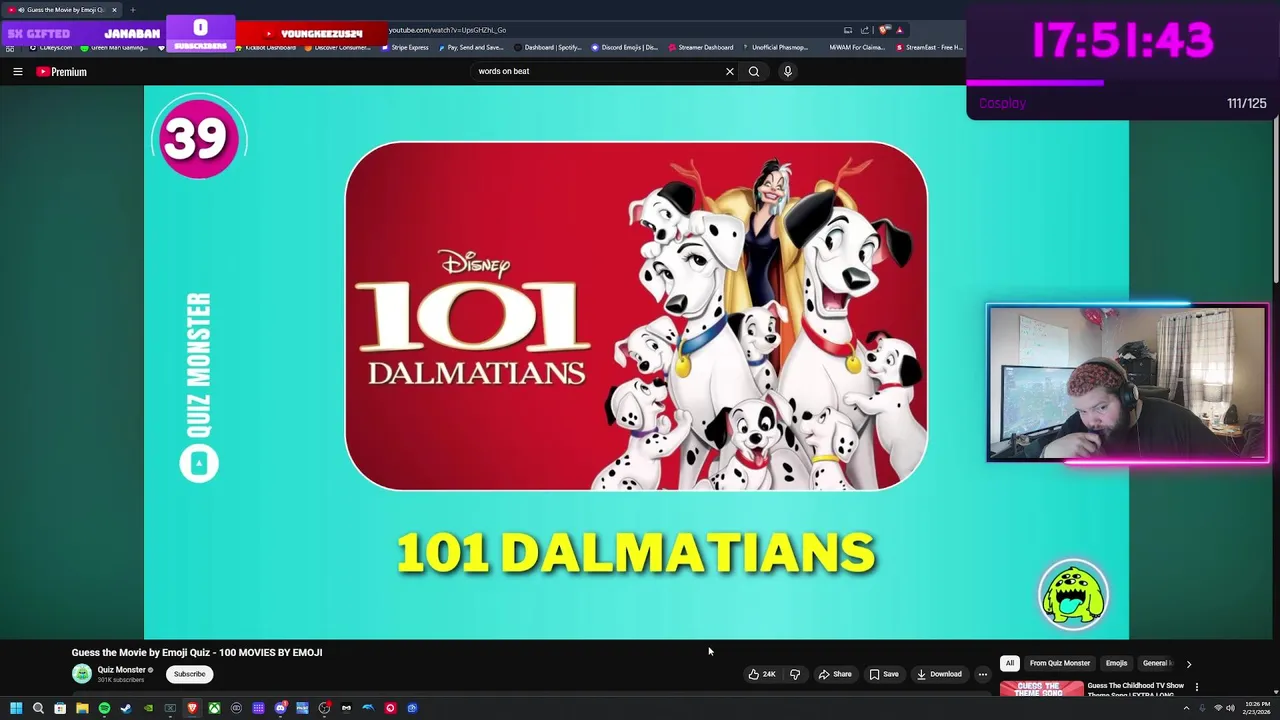Open a new browser tab with plus
Image resolution: width=1280 pixels, height=720 pixels.
tap(132, 10)
